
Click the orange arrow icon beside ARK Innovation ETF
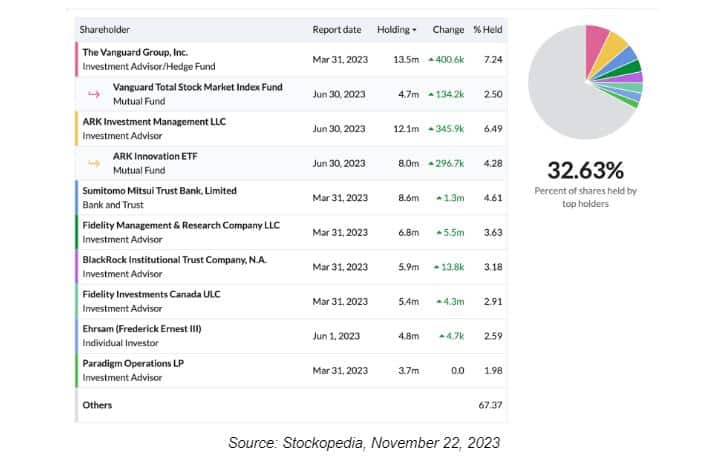pyautogui.click(x=95, y=163)
